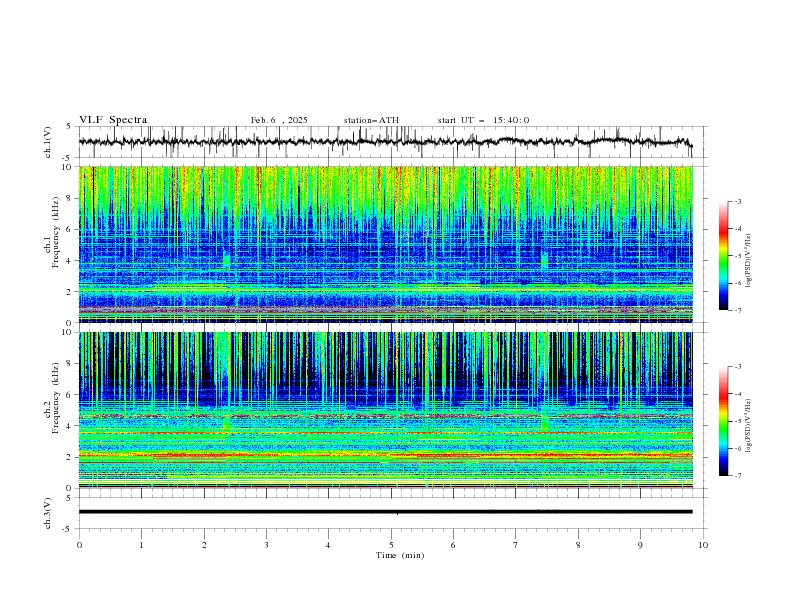Click the date 'Feb. 6 , 2025'
The image size is (792, 612).
(x=279, y=120)
